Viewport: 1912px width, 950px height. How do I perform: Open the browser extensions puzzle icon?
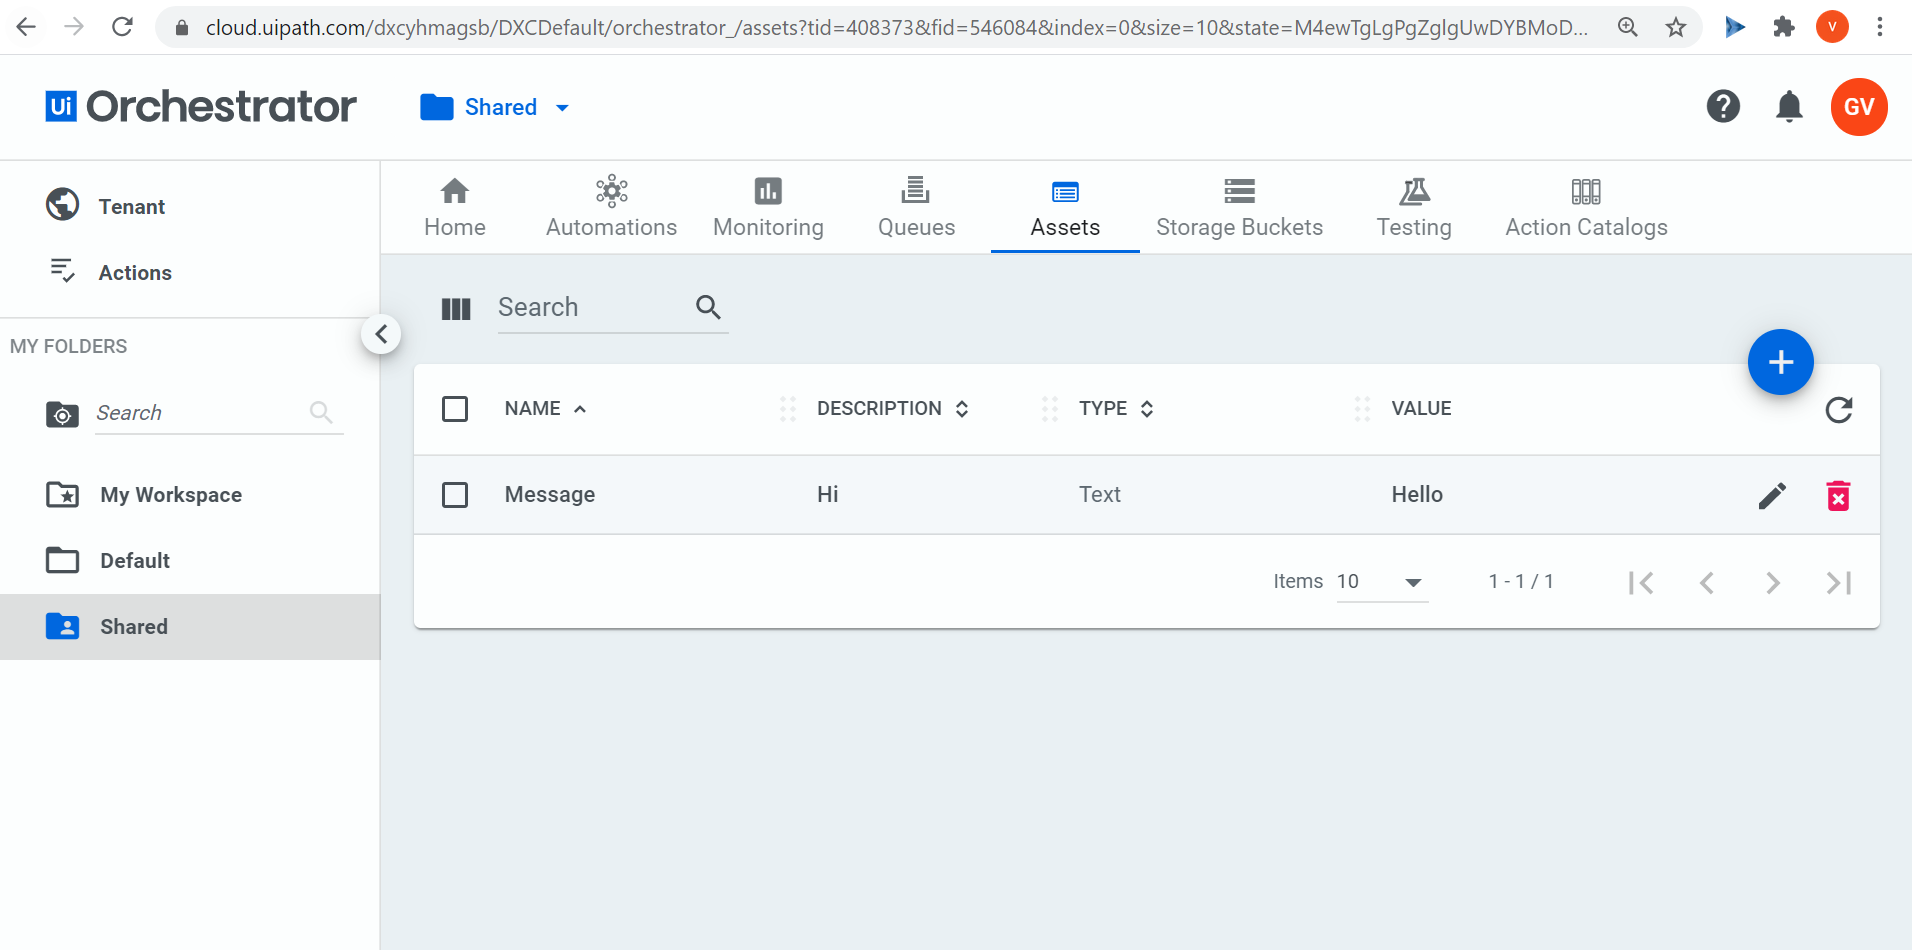pyautogui.click(x=1784, y=27)
